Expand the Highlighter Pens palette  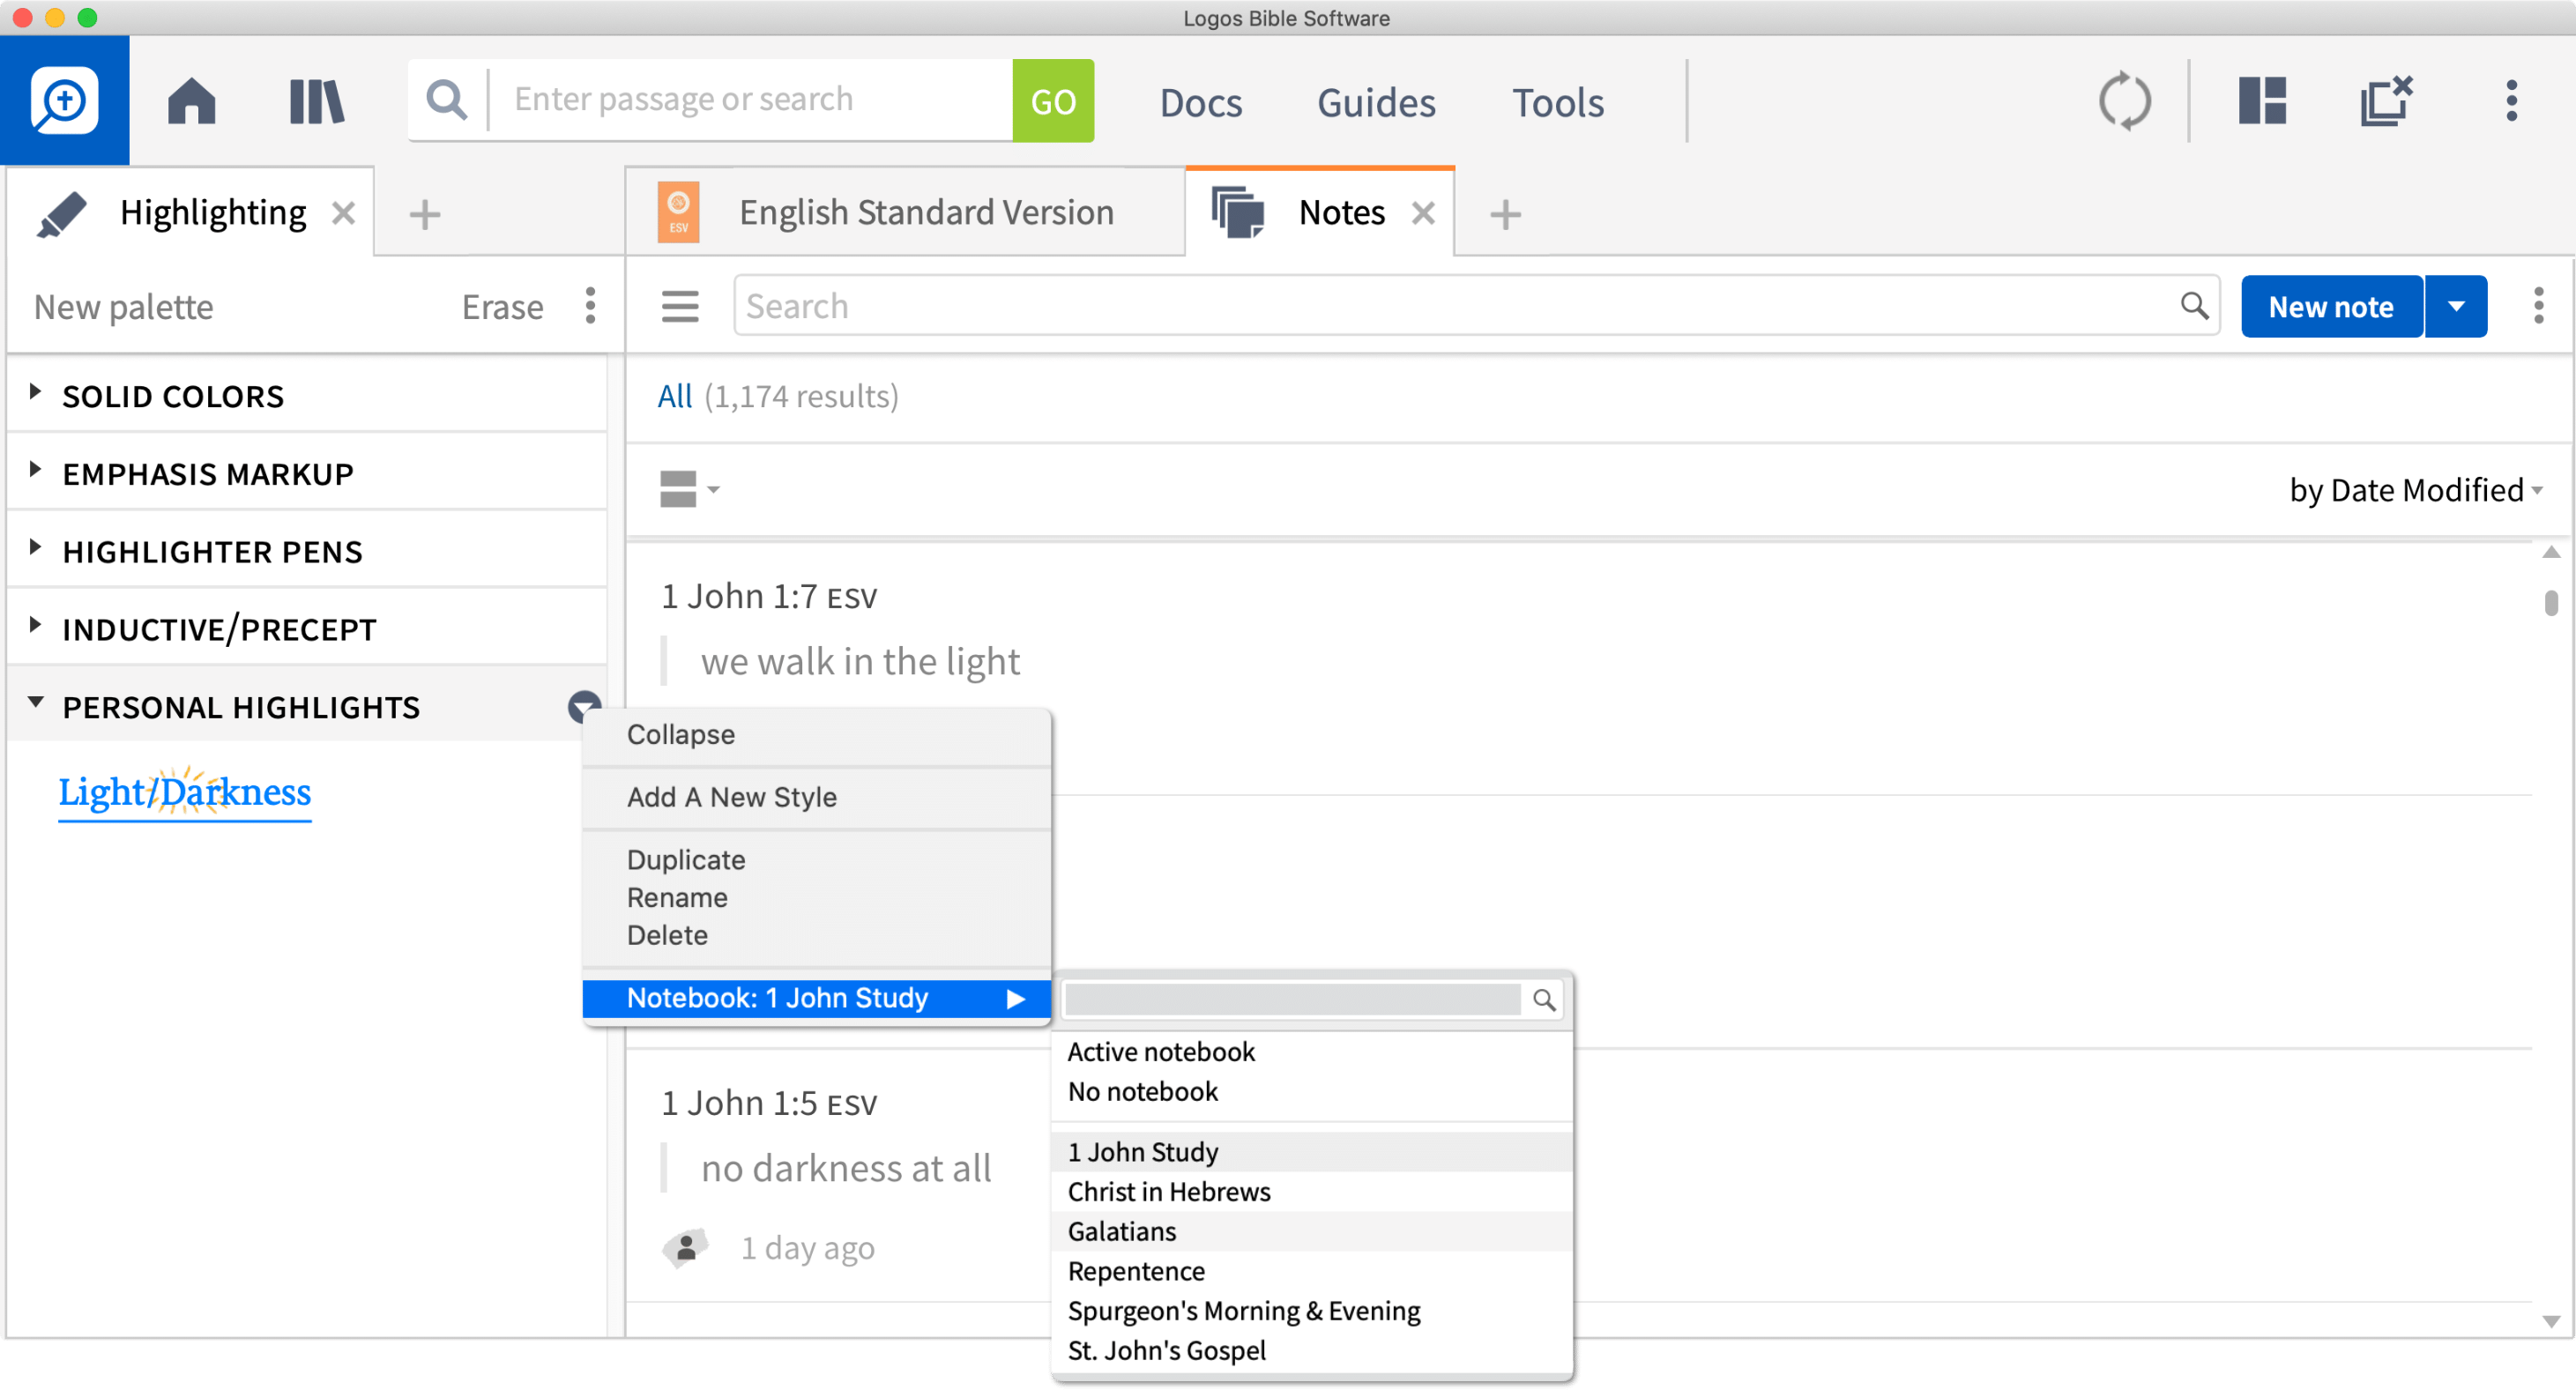(x=35, y=547)
